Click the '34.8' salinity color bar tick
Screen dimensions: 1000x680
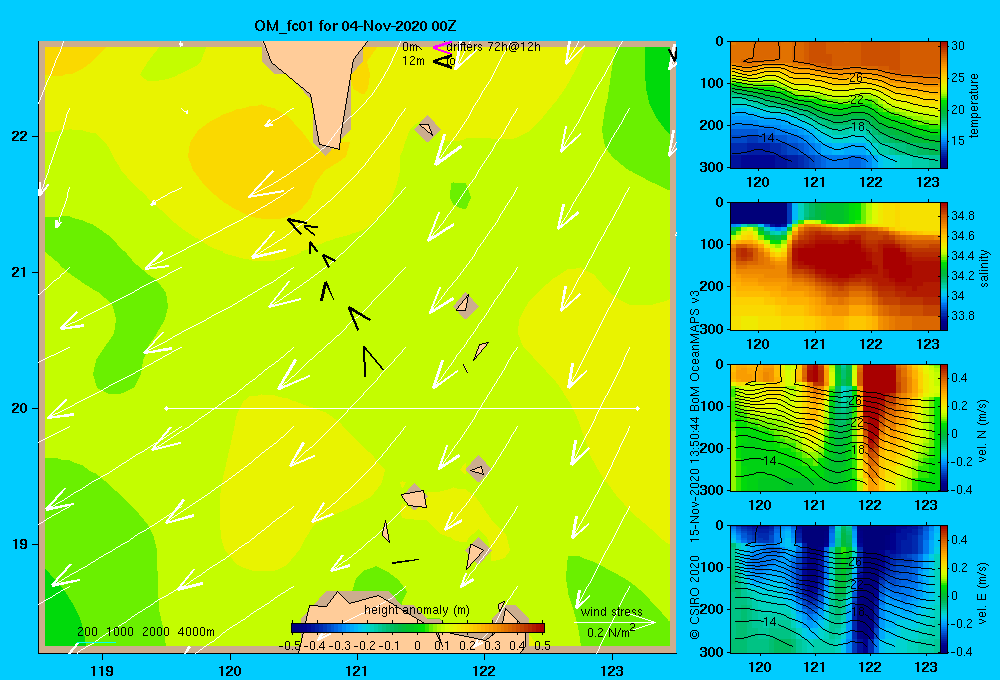click(962, 216)
